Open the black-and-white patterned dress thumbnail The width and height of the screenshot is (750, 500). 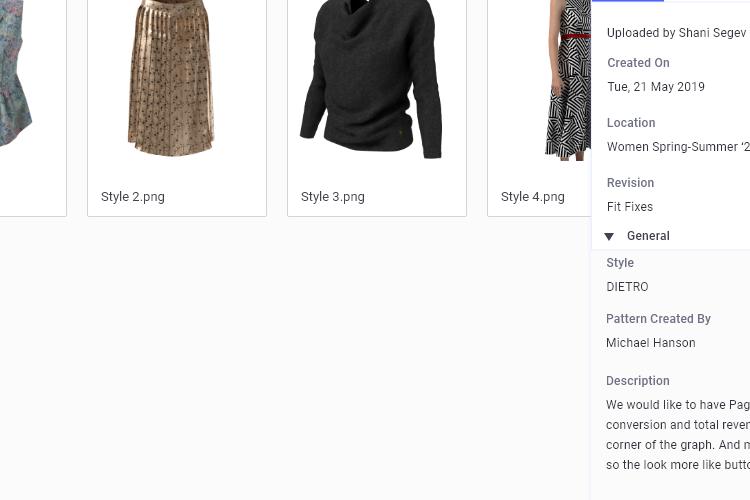coord(568,80)
